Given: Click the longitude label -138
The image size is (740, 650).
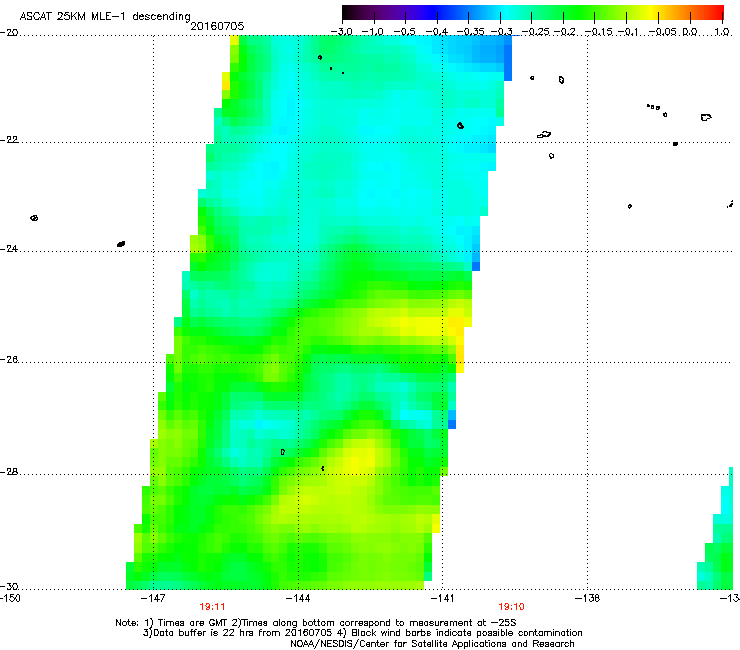Looking at the screenshot, I should [588, 599].
